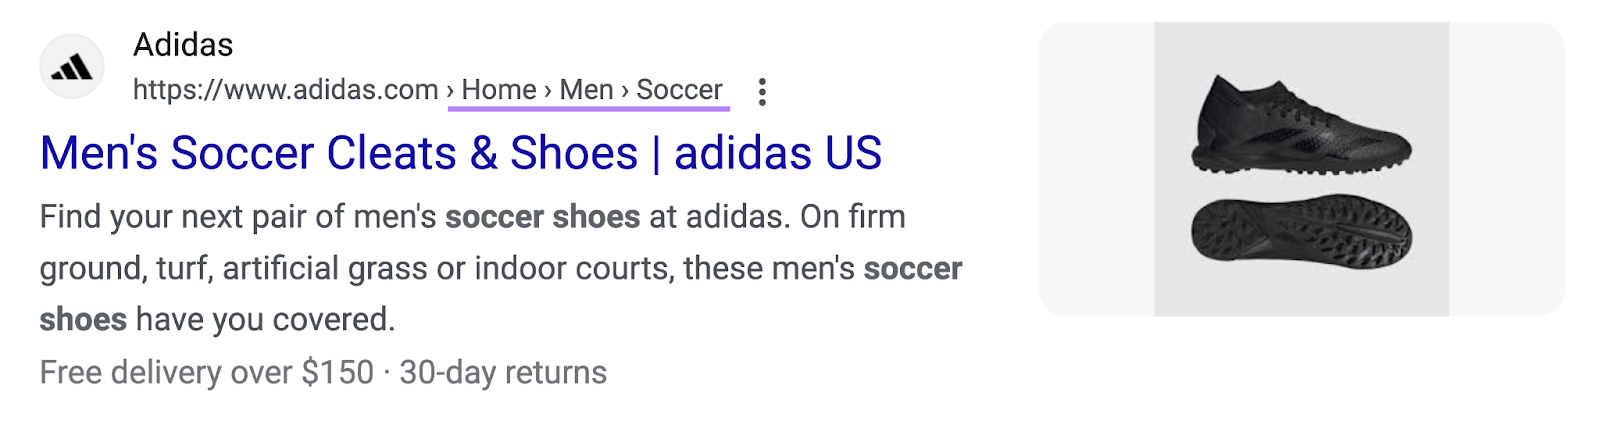Select the Soccer breadcrumb

(679, 90)
